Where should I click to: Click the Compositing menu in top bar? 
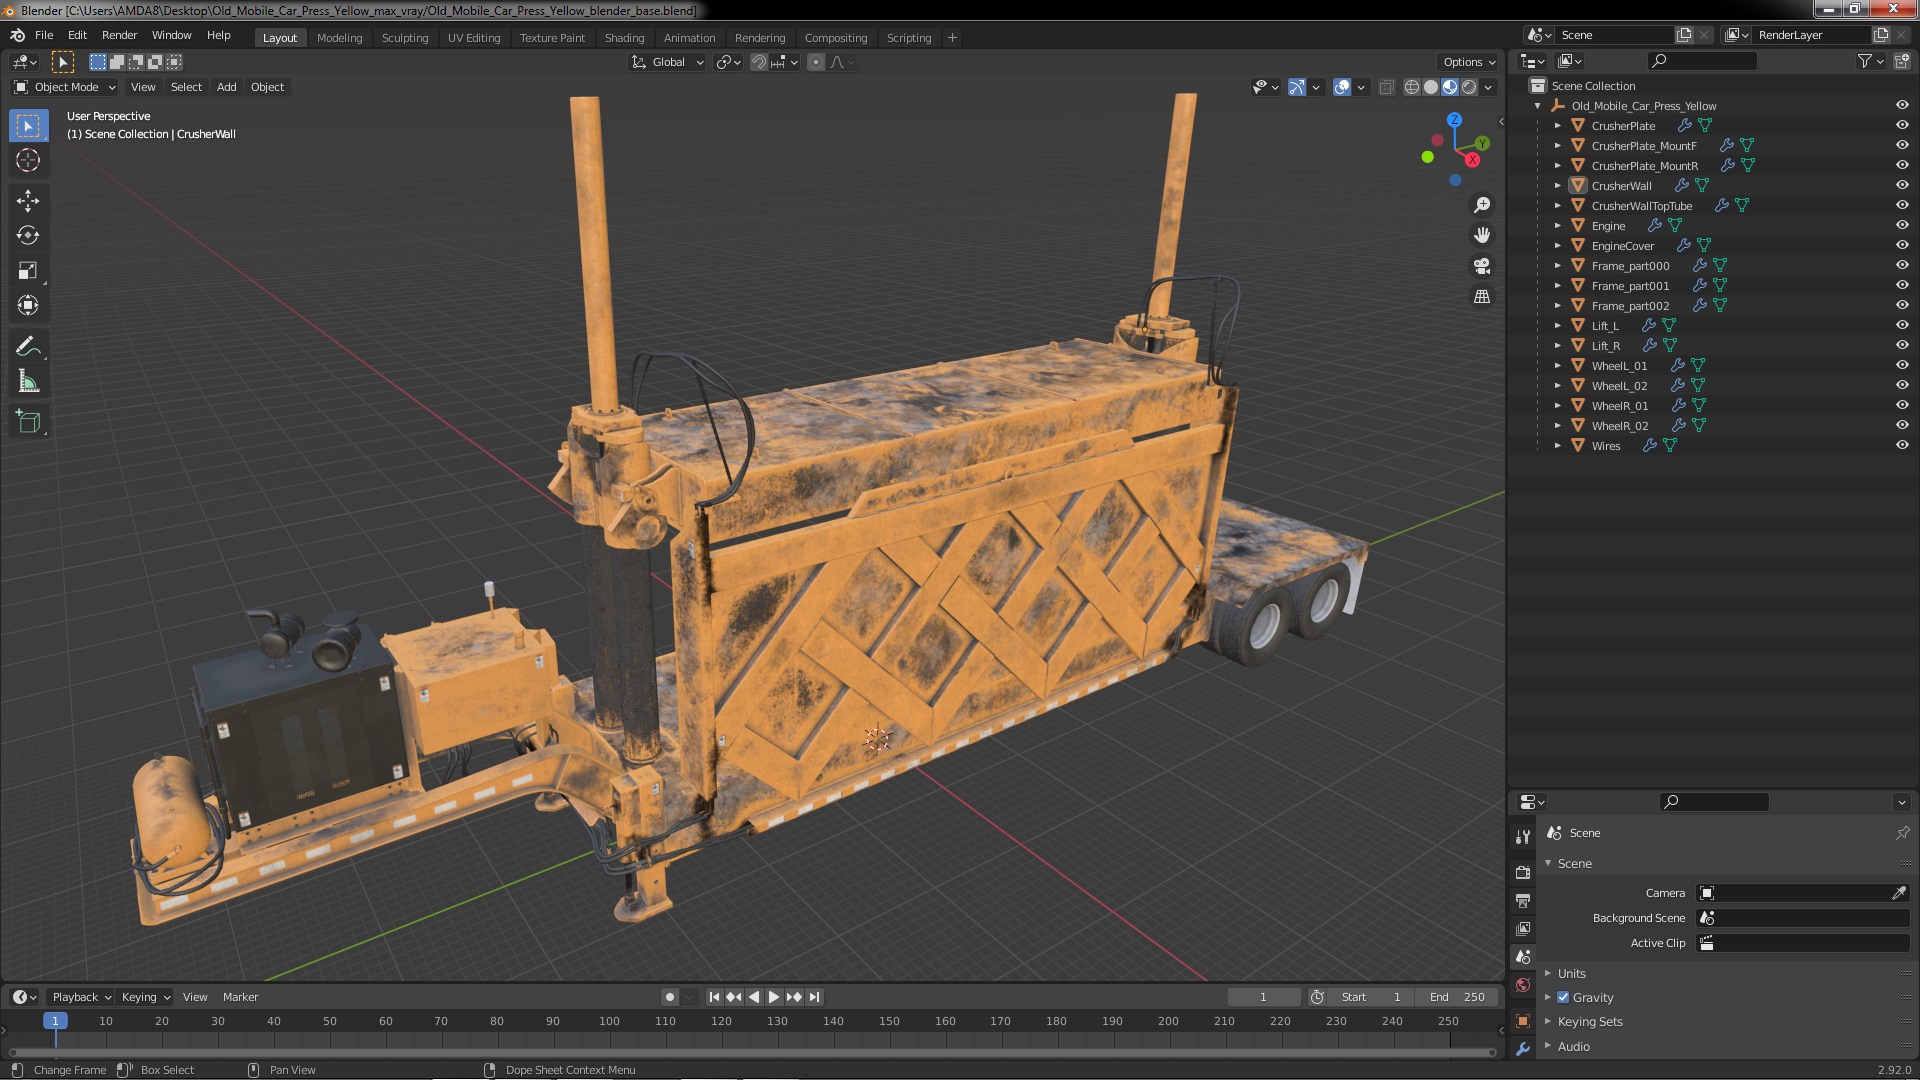click(836, 36)
